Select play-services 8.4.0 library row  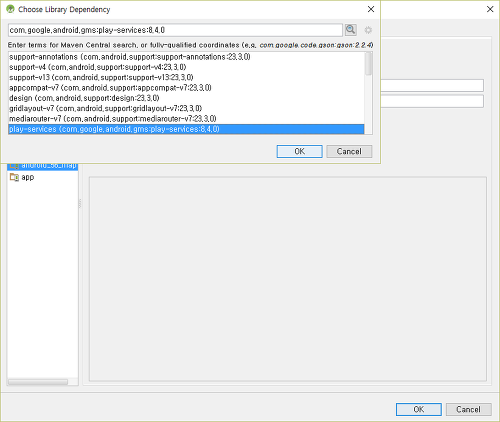186,129
